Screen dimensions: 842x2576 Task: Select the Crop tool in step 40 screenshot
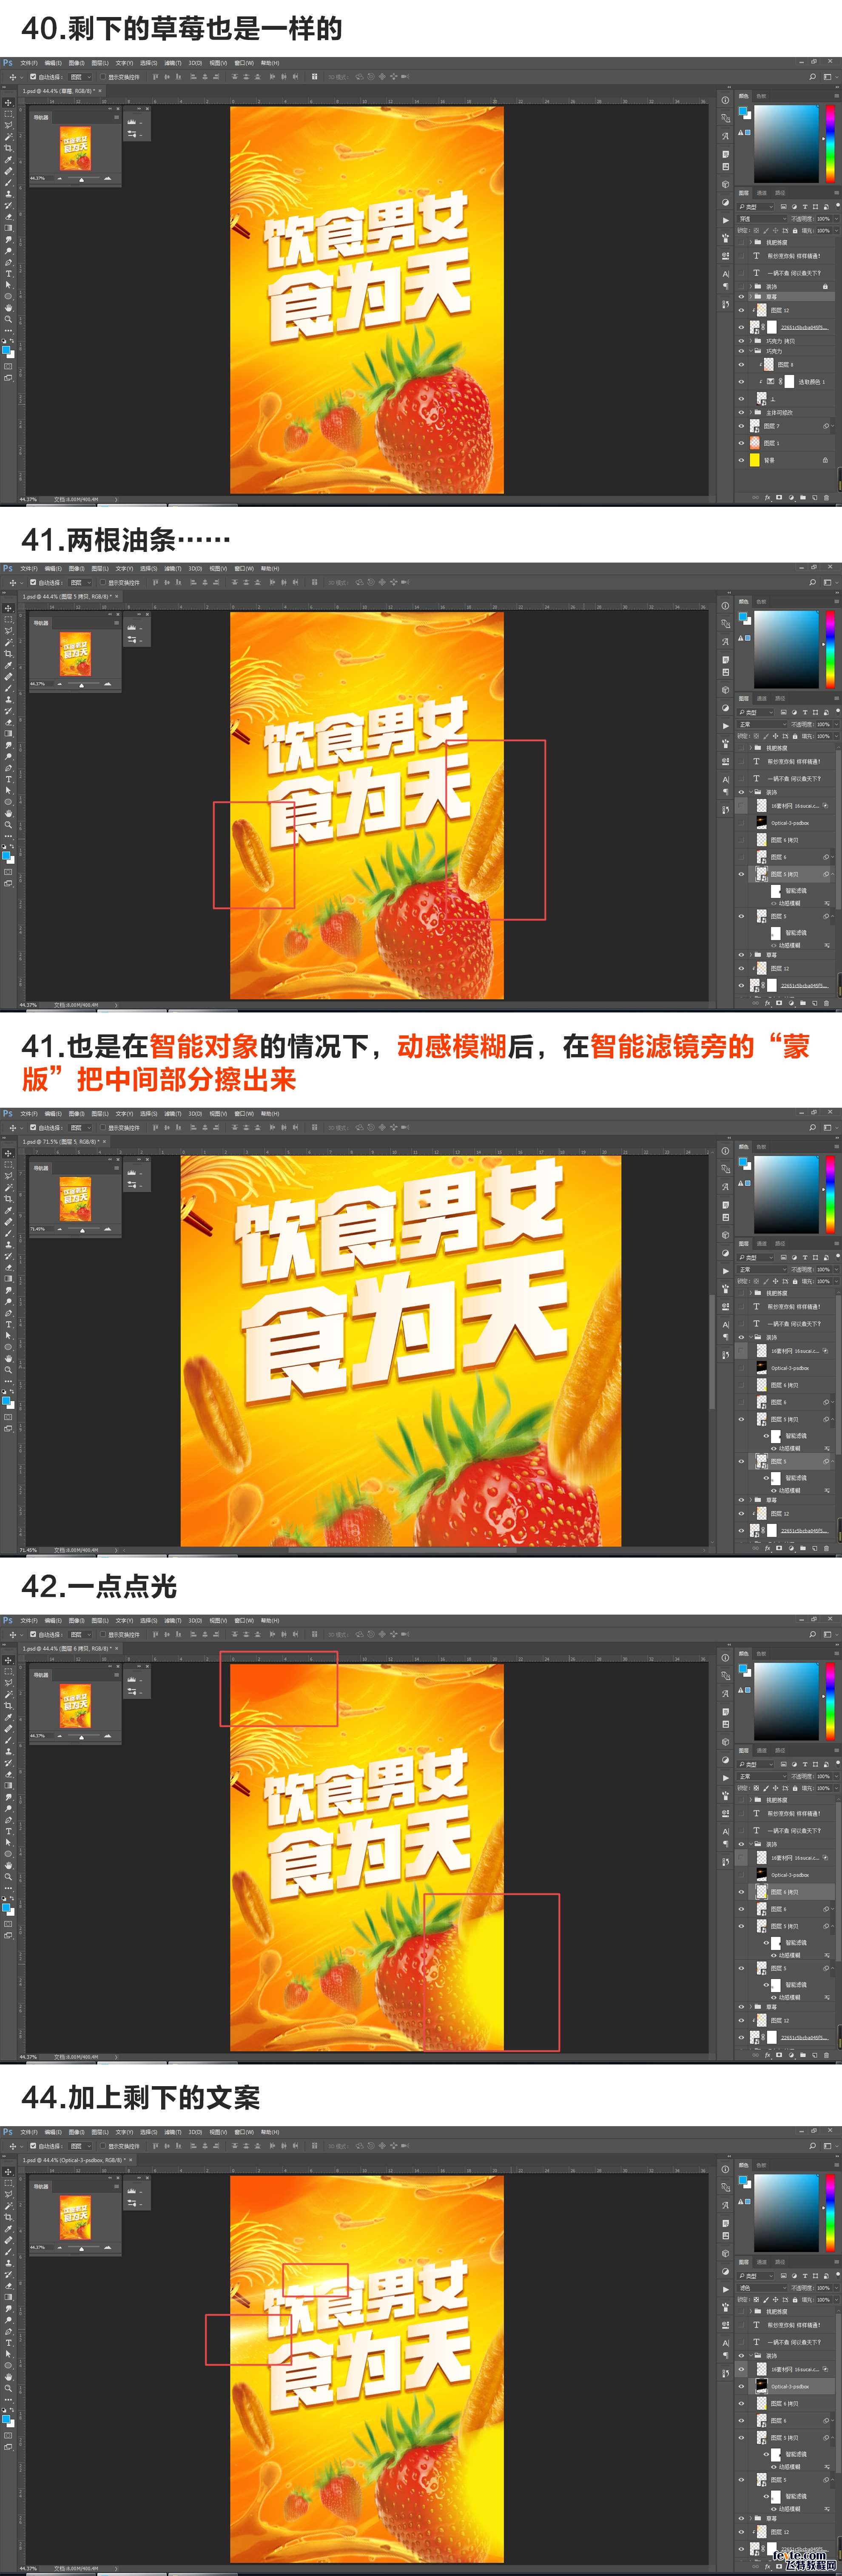click(x=8, y=148)
